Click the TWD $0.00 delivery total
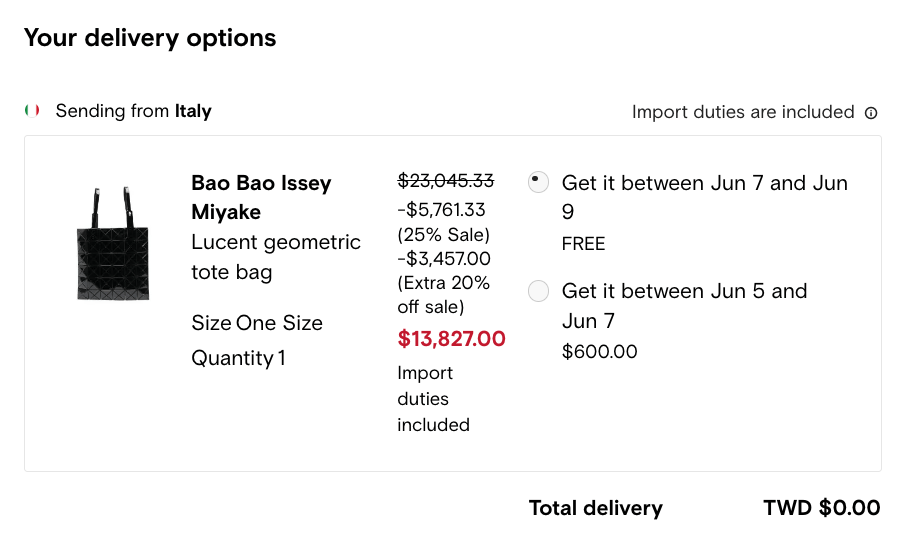917x555 pixels. point(822,508)
